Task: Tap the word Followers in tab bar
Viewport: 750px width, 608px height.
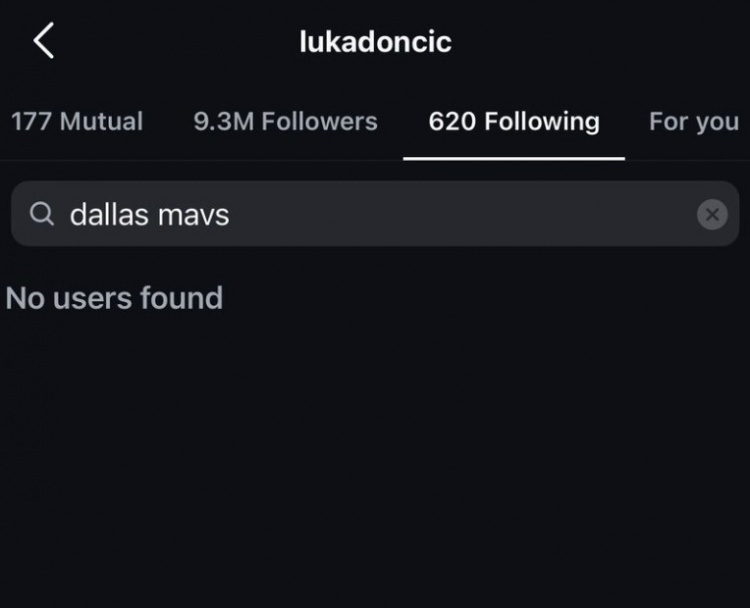Action: click(x=318, y=122)
